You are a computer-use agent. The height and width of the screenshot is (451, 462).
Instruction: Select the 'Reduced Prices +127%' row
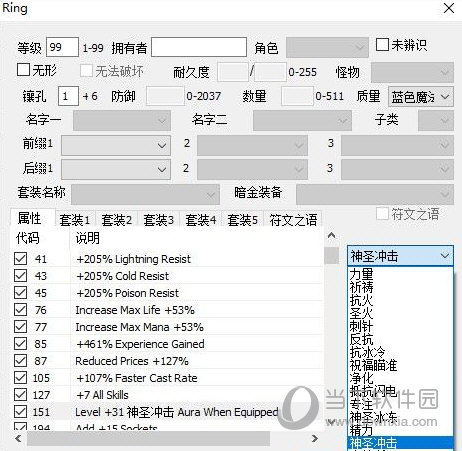click(x=167, y=361)
